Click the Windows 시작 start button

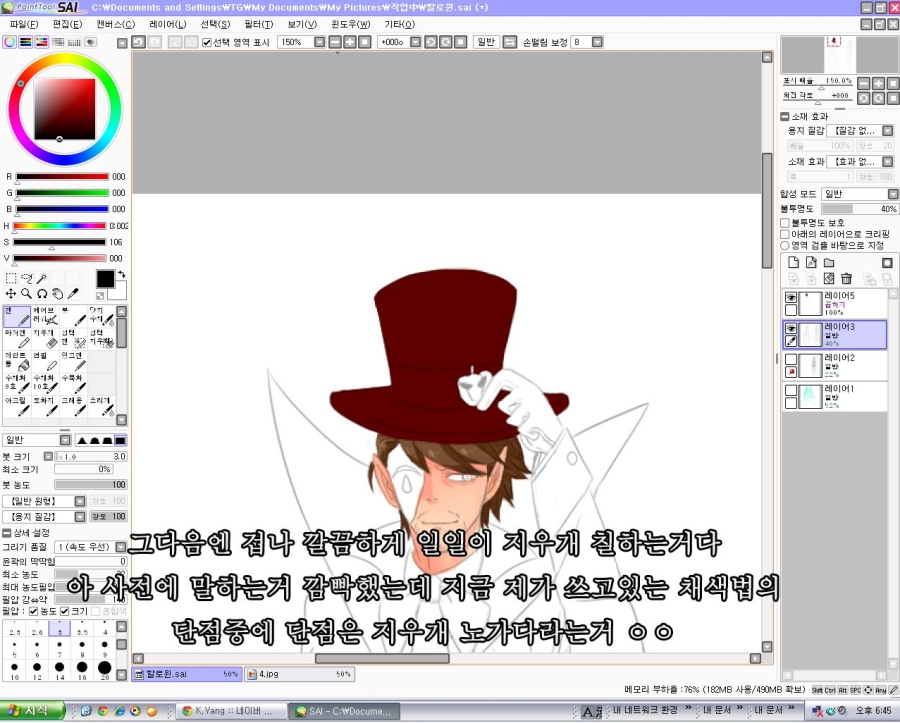tap(32, 711)
